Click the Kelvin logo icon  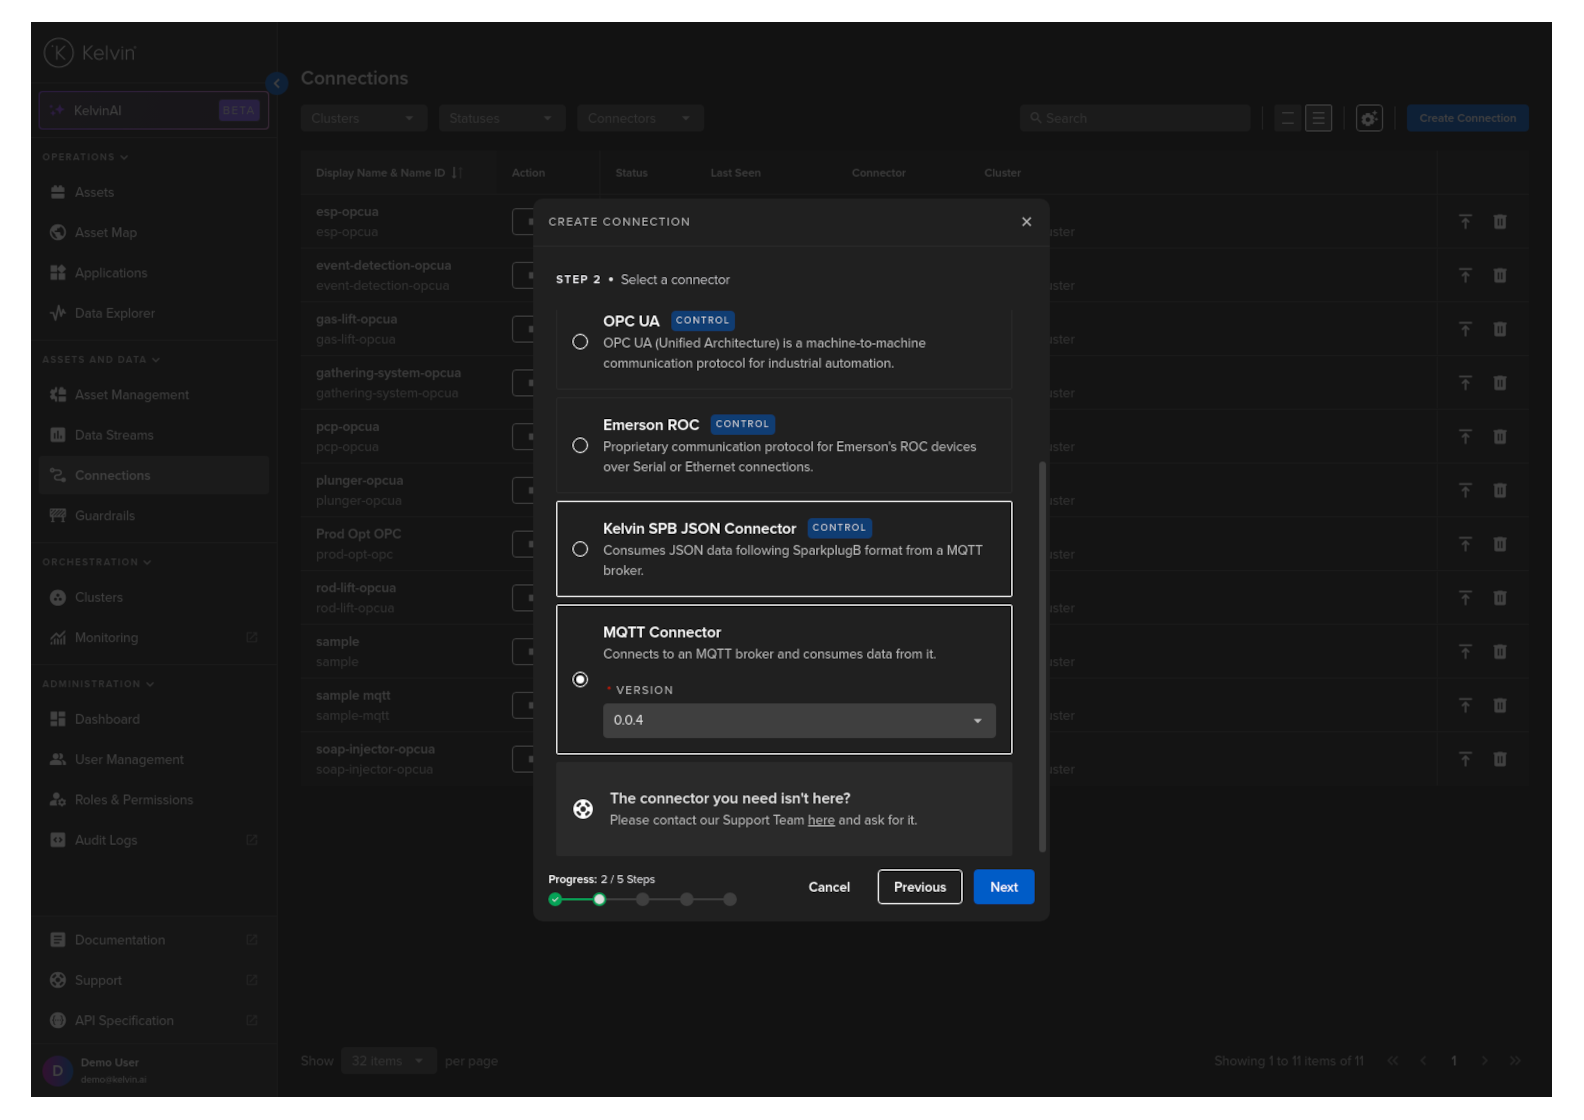(59, 53)
